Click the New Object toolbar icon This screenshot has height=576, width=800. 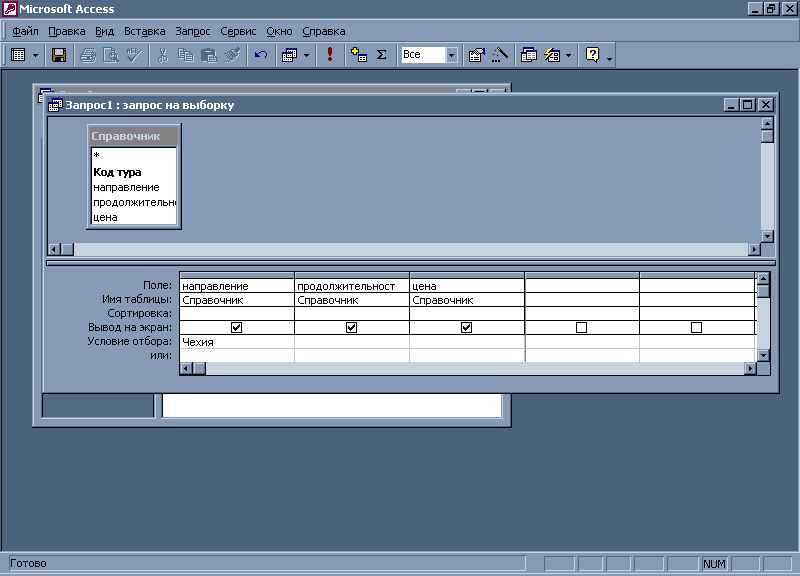click(x=552, y=55)
